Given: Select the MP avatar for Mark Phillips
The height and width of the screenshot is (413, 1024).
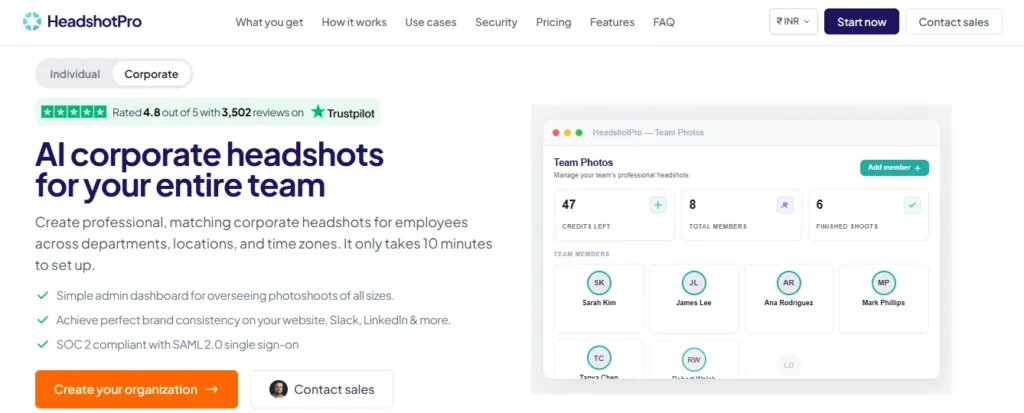Looking at the screenshot, I should (884, 283).
